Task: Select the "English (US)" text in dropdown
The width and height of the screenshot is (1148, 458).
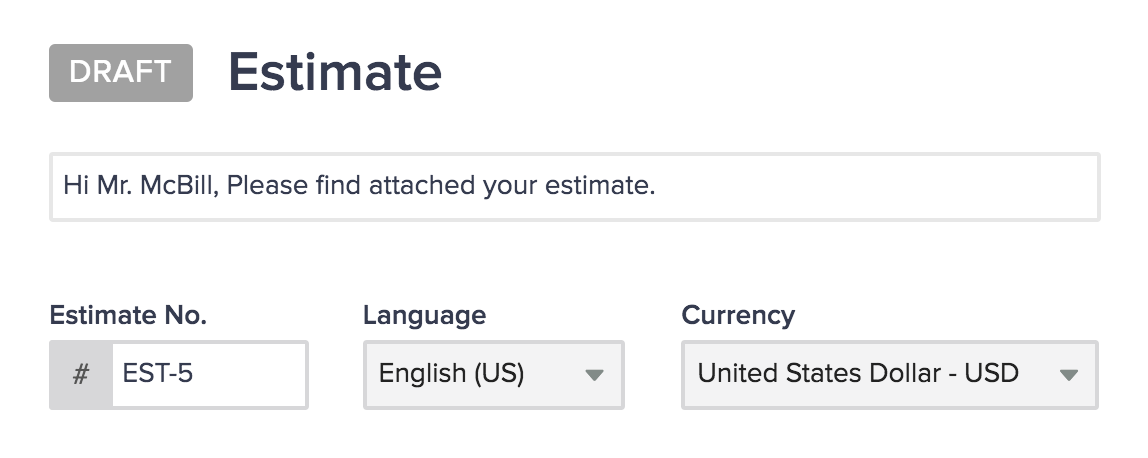Action: coord(451,374)
